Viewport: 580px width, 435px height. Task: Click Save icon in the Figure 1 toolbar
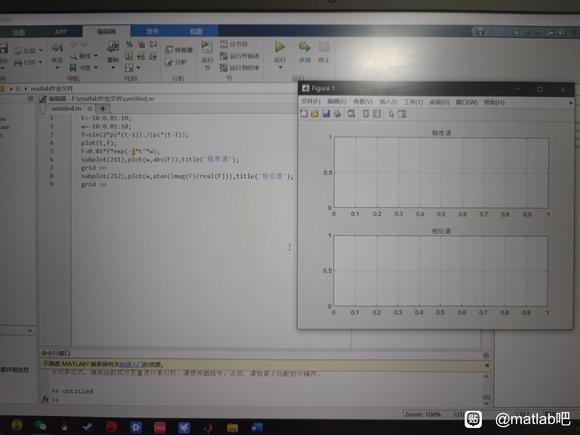[326, 114]
